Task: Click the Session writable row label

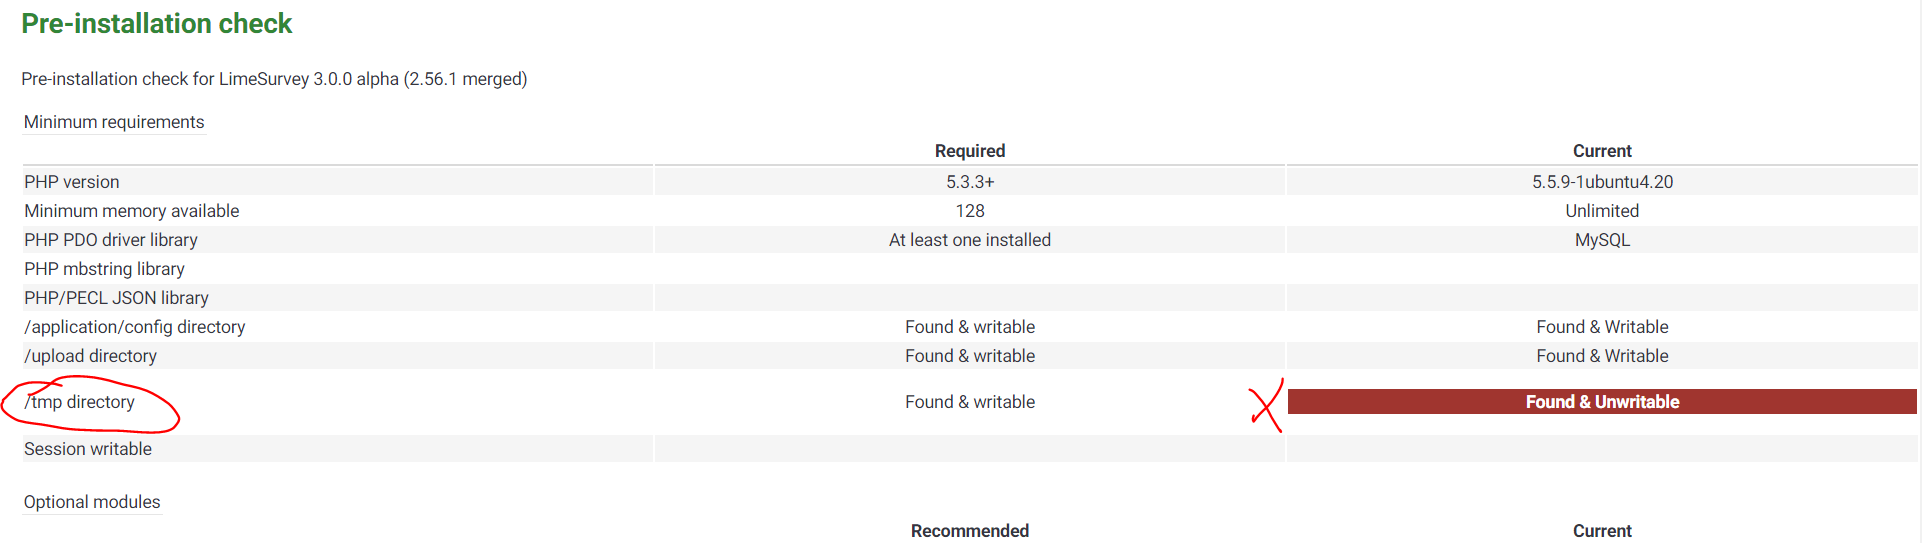Action: click(x=88, y=449)
